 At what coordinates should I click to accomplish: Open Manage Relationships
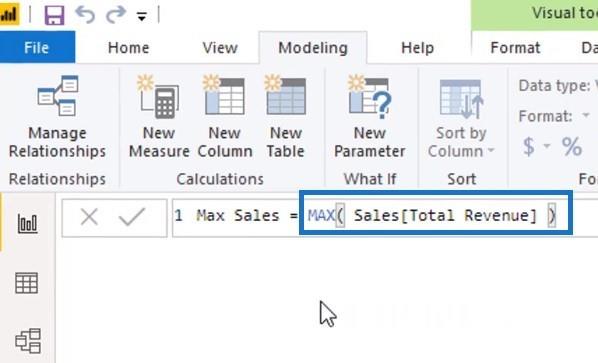pos(57,117)
